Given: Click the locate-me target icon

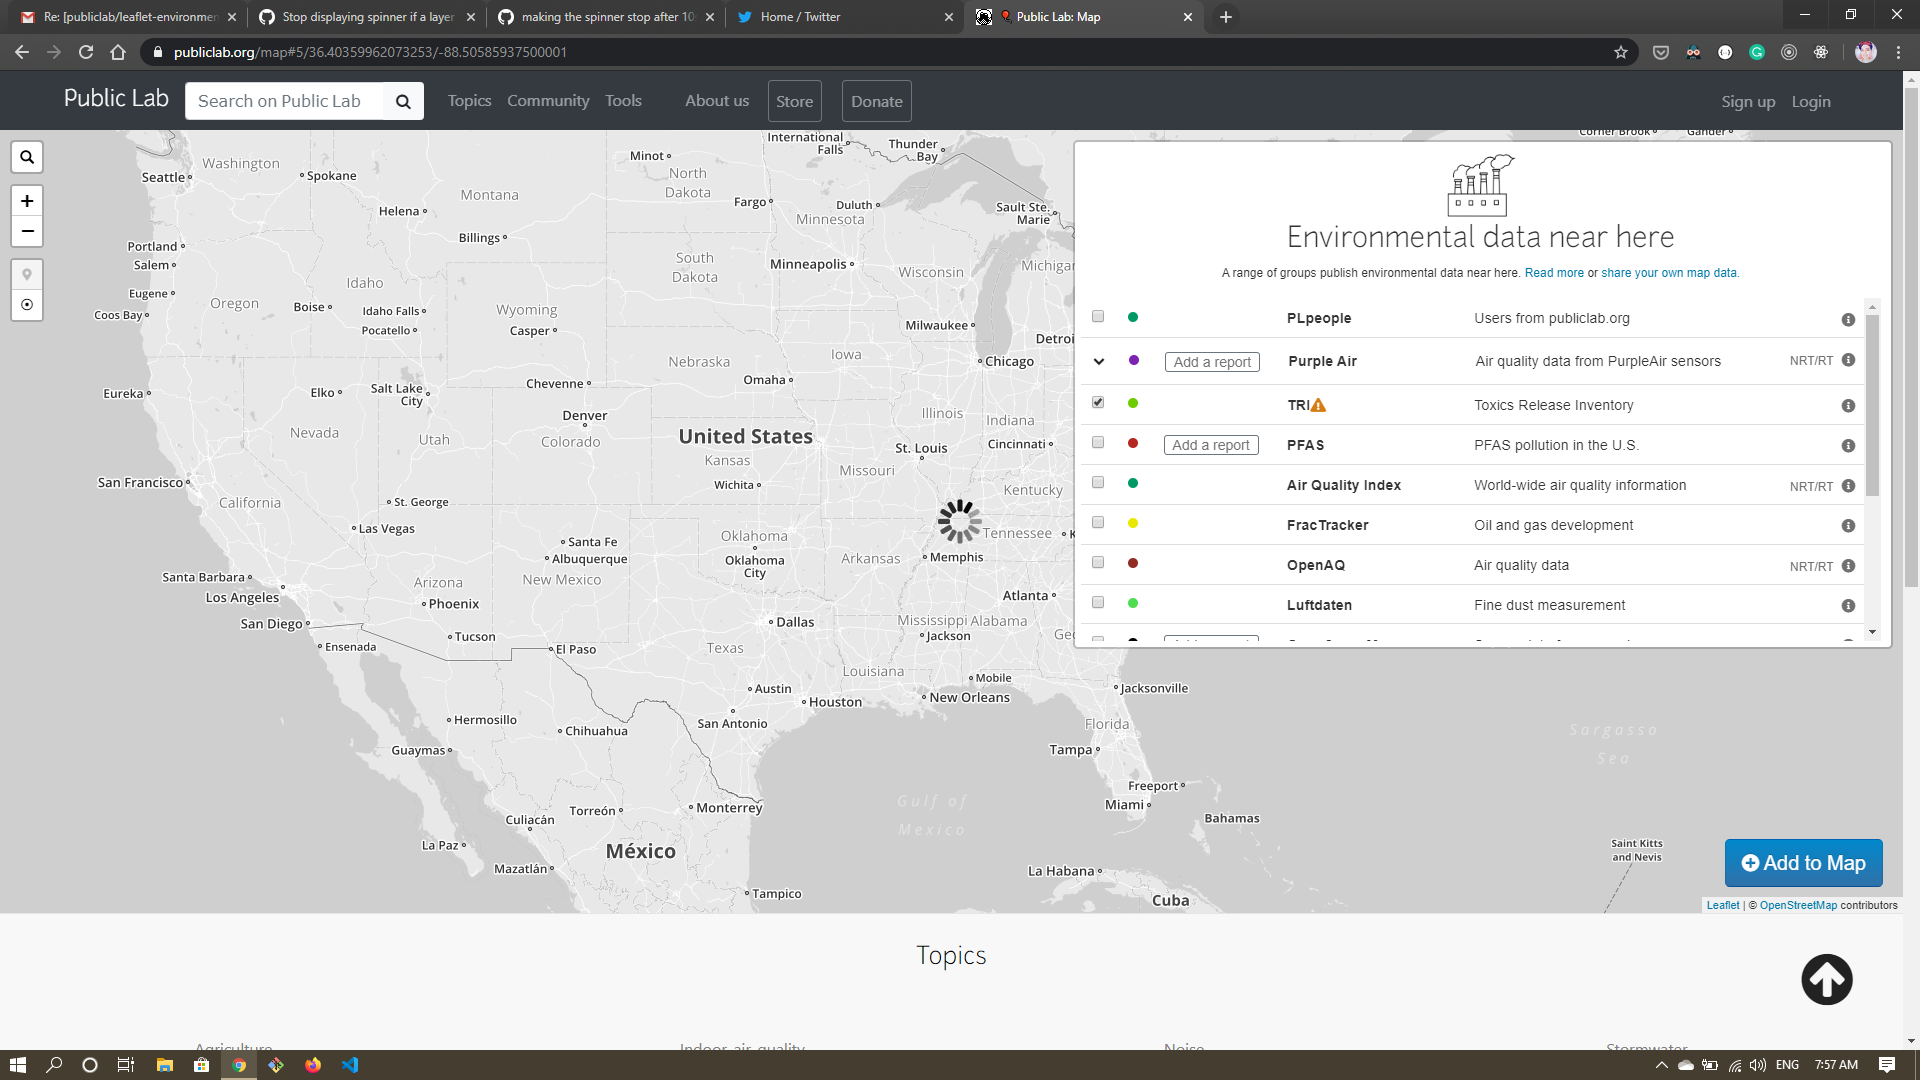Looking at the screenshot, I should 27,305.
